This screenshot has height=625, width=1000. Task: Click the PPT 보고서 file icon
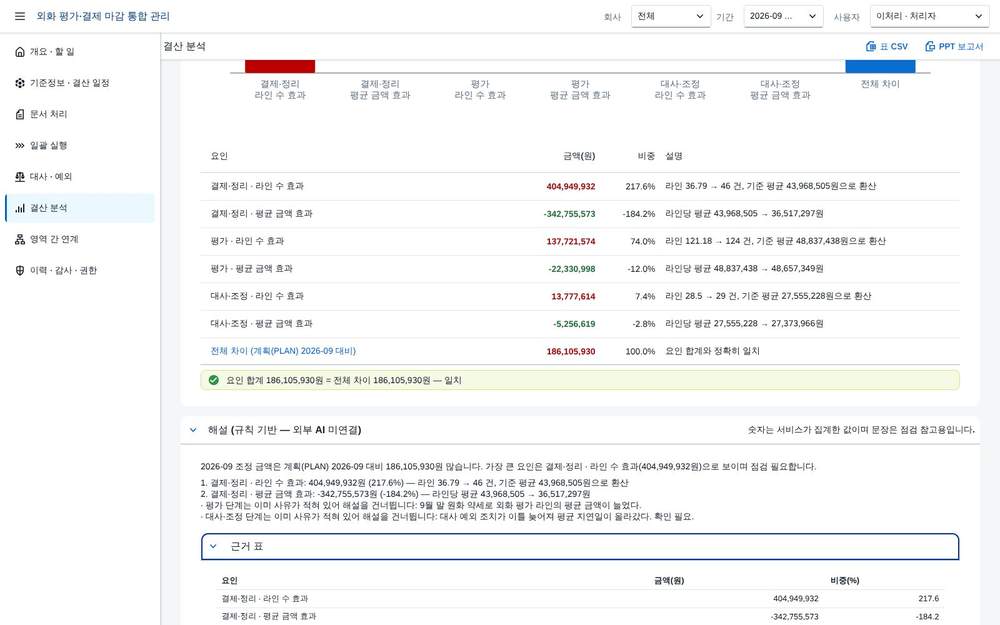pos(930,47)
